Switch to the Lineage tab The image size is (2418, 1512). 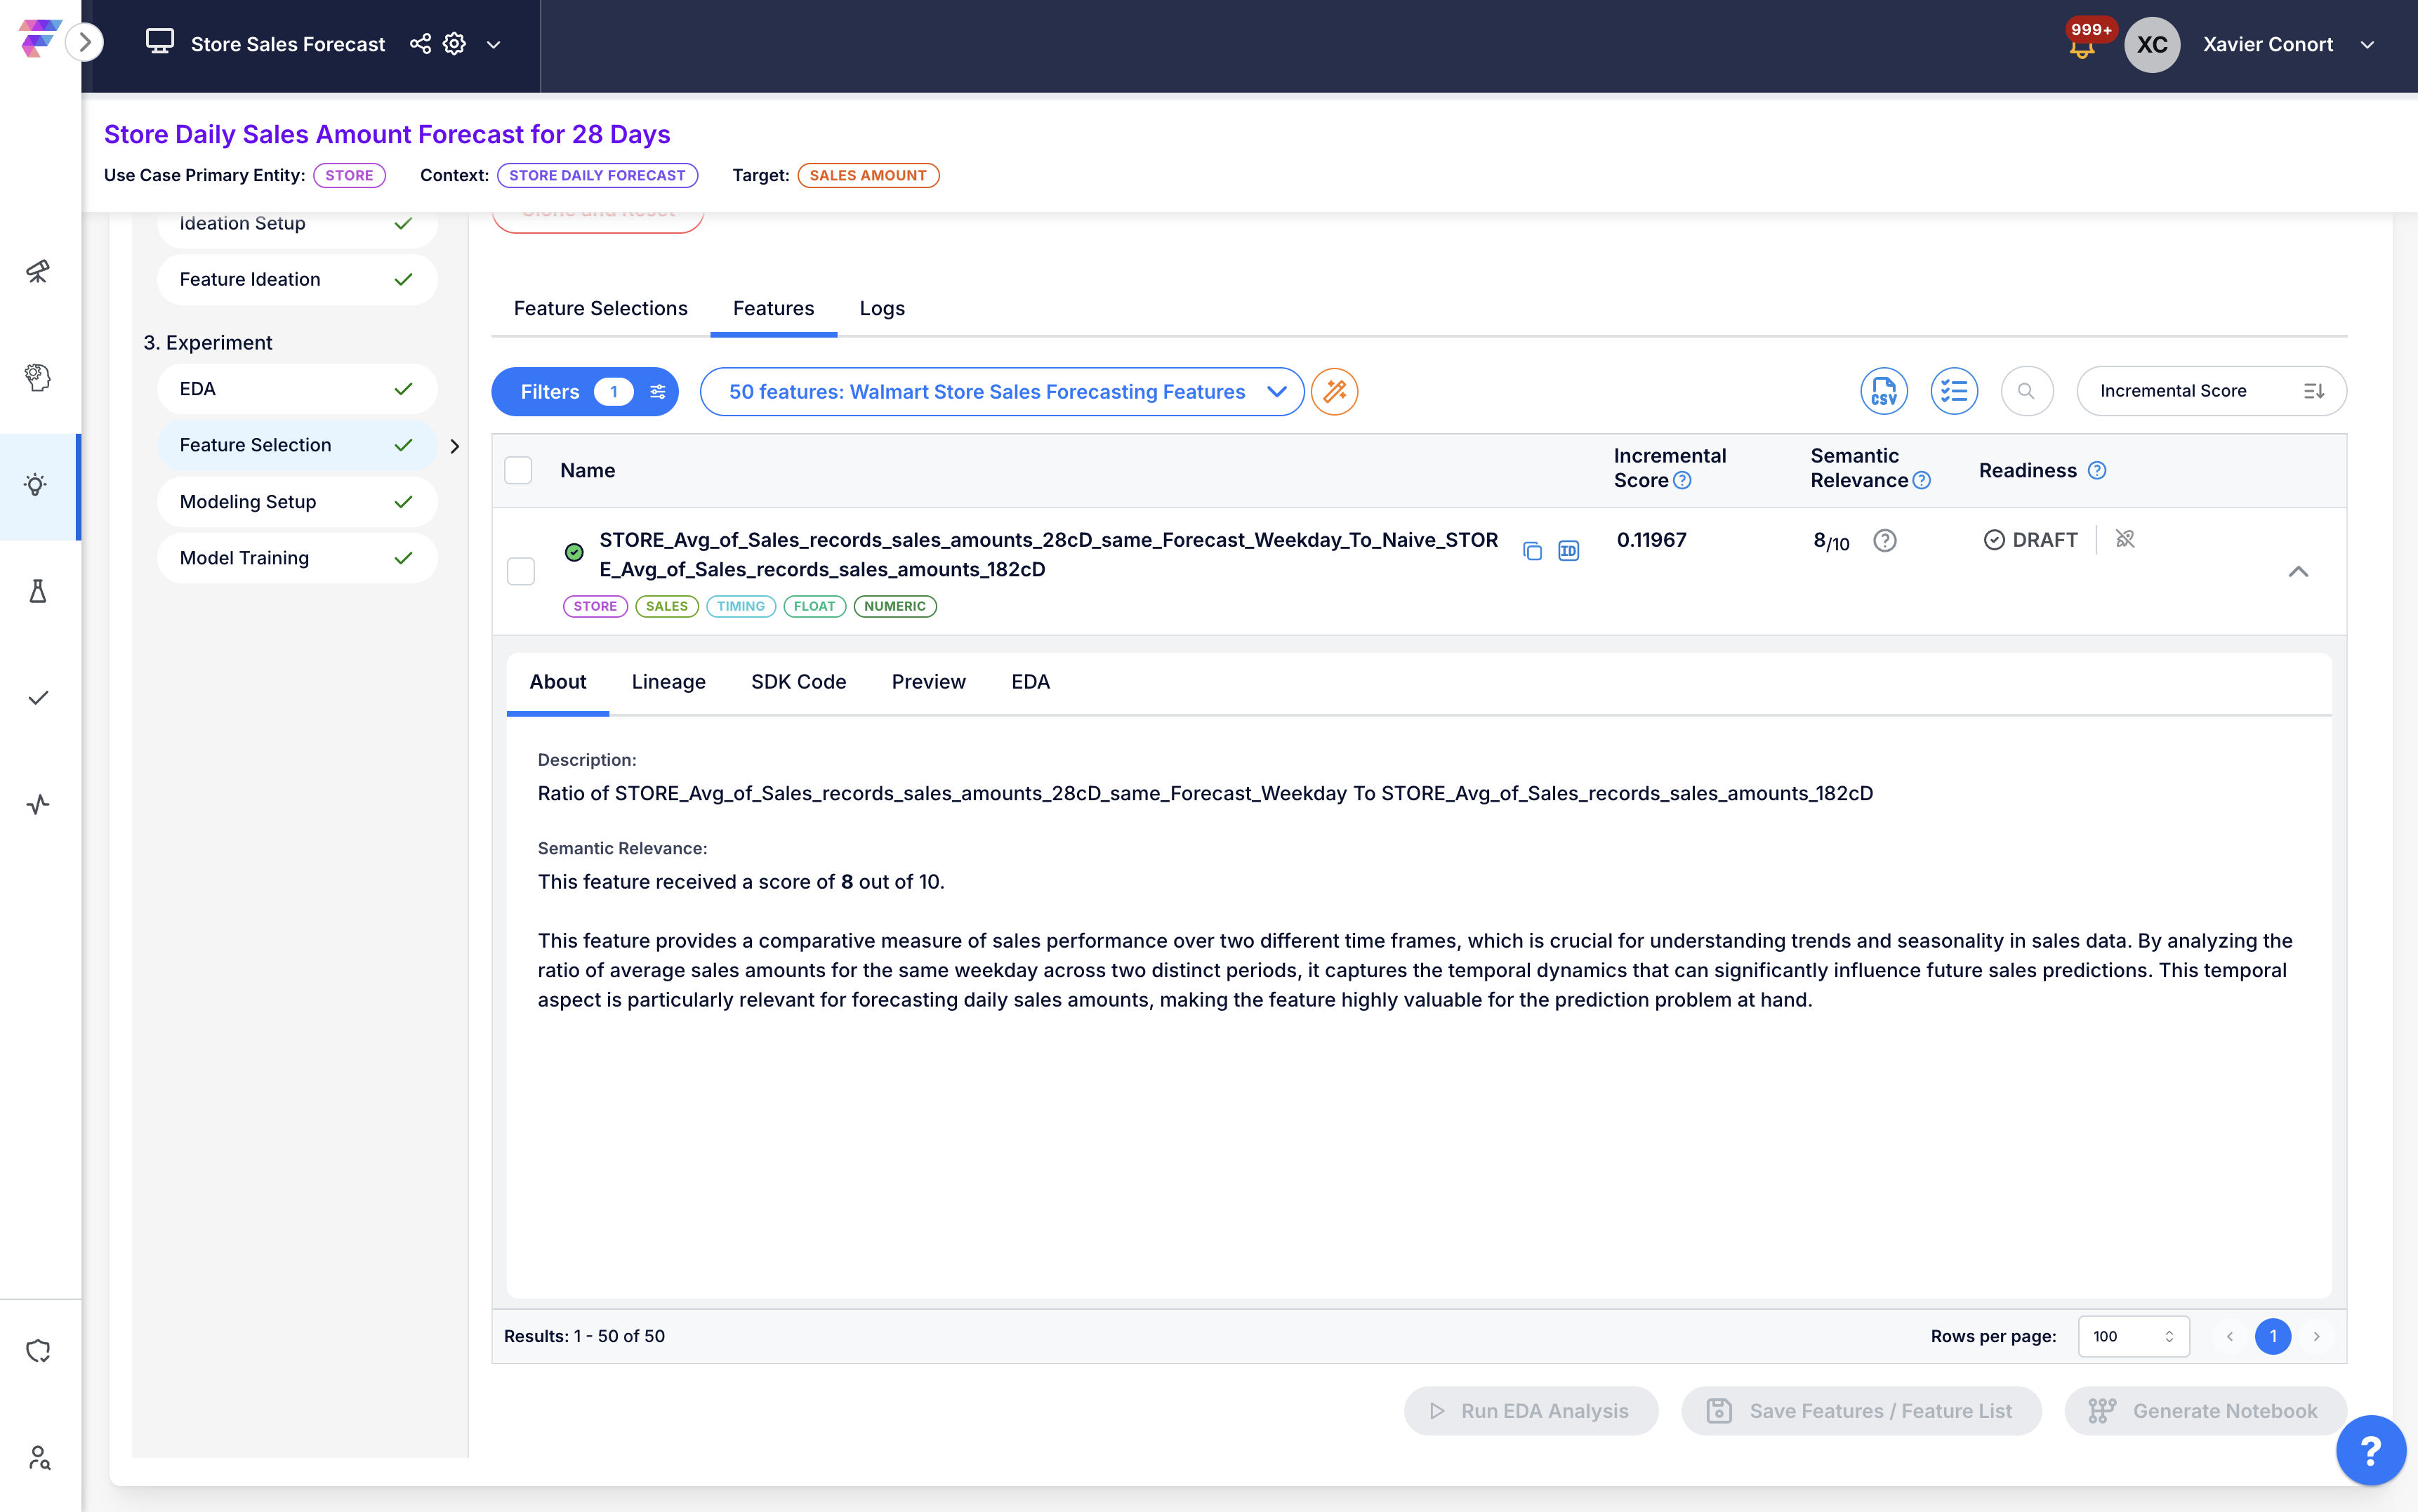(x=668, y=682)
